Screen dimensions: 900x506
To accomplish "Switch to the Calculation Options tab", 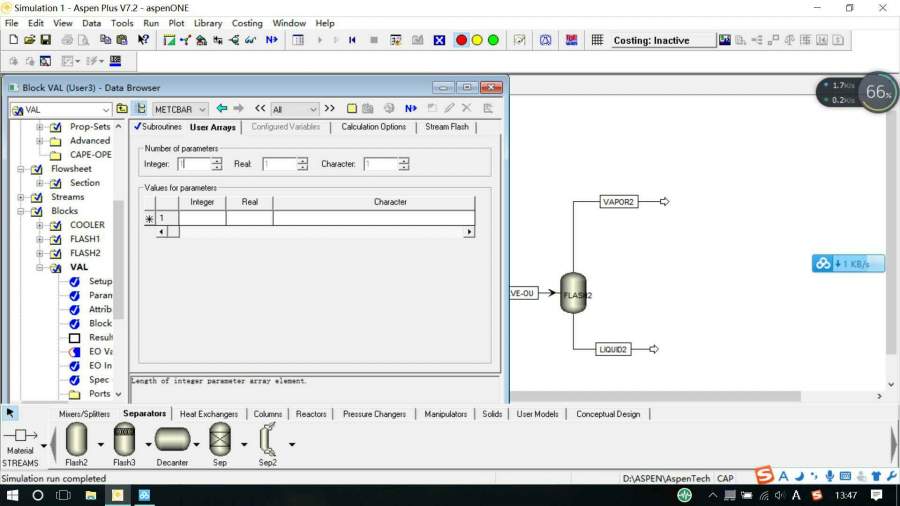I will [373, 127].
